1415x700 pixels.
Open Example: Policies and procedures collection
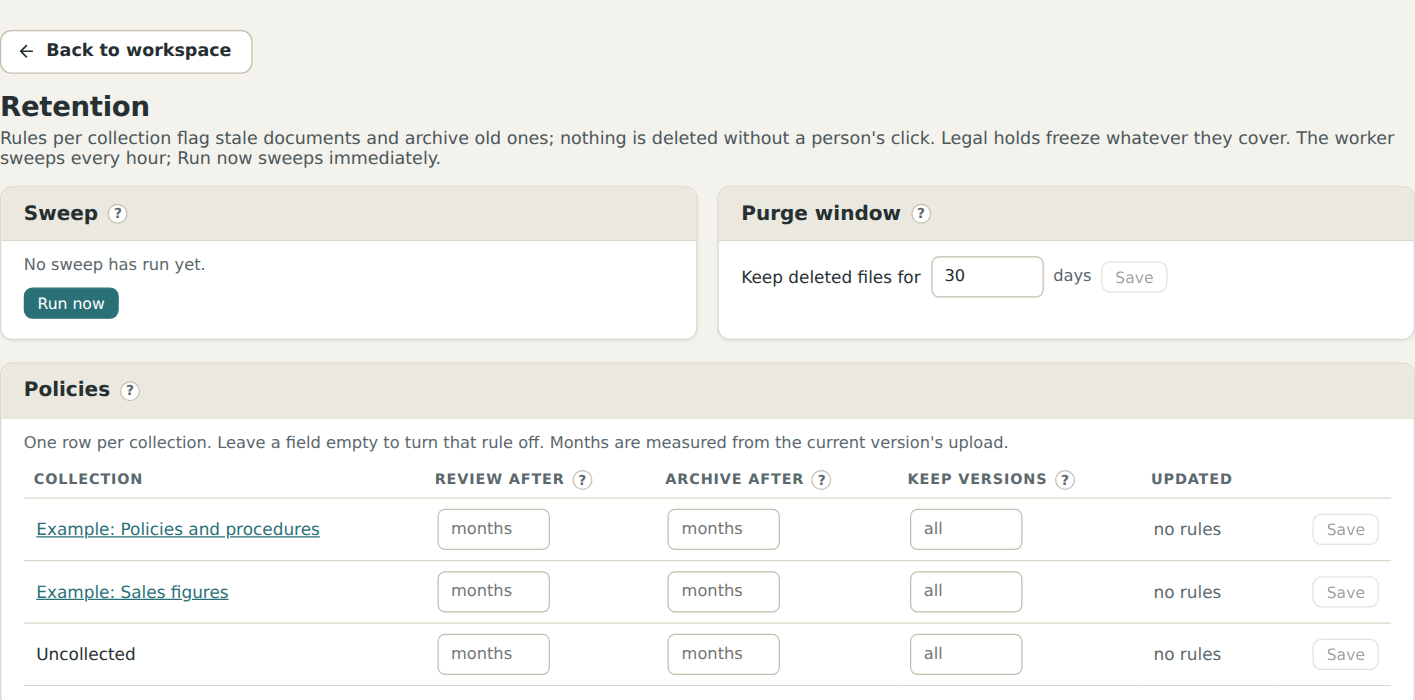178,529
